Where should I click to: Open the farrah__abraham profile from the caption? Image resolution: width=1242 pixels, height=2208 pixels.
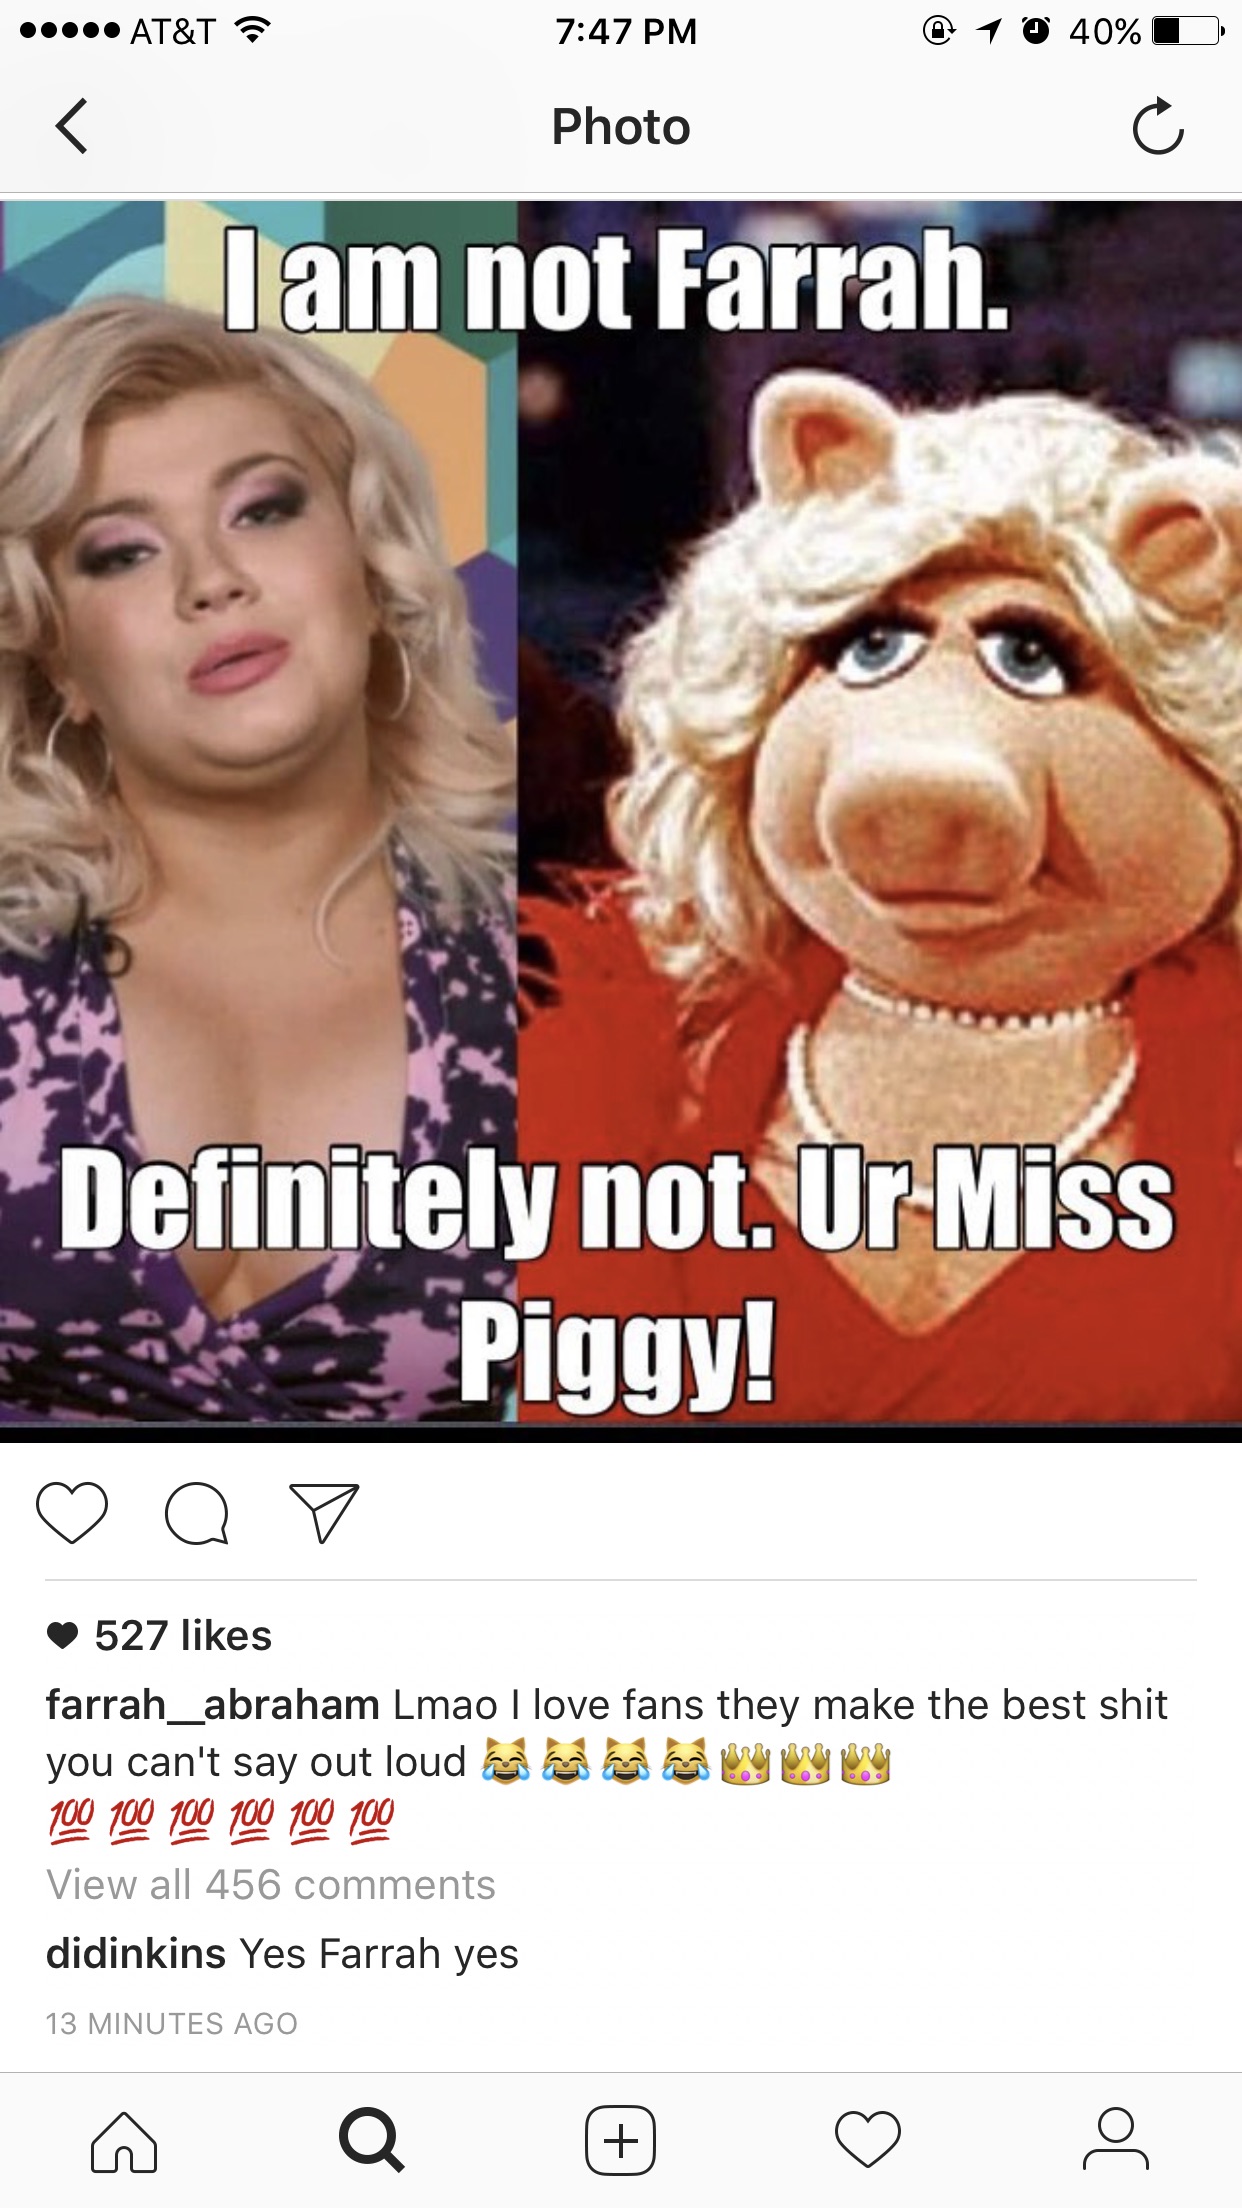[x=213, y=1705]
